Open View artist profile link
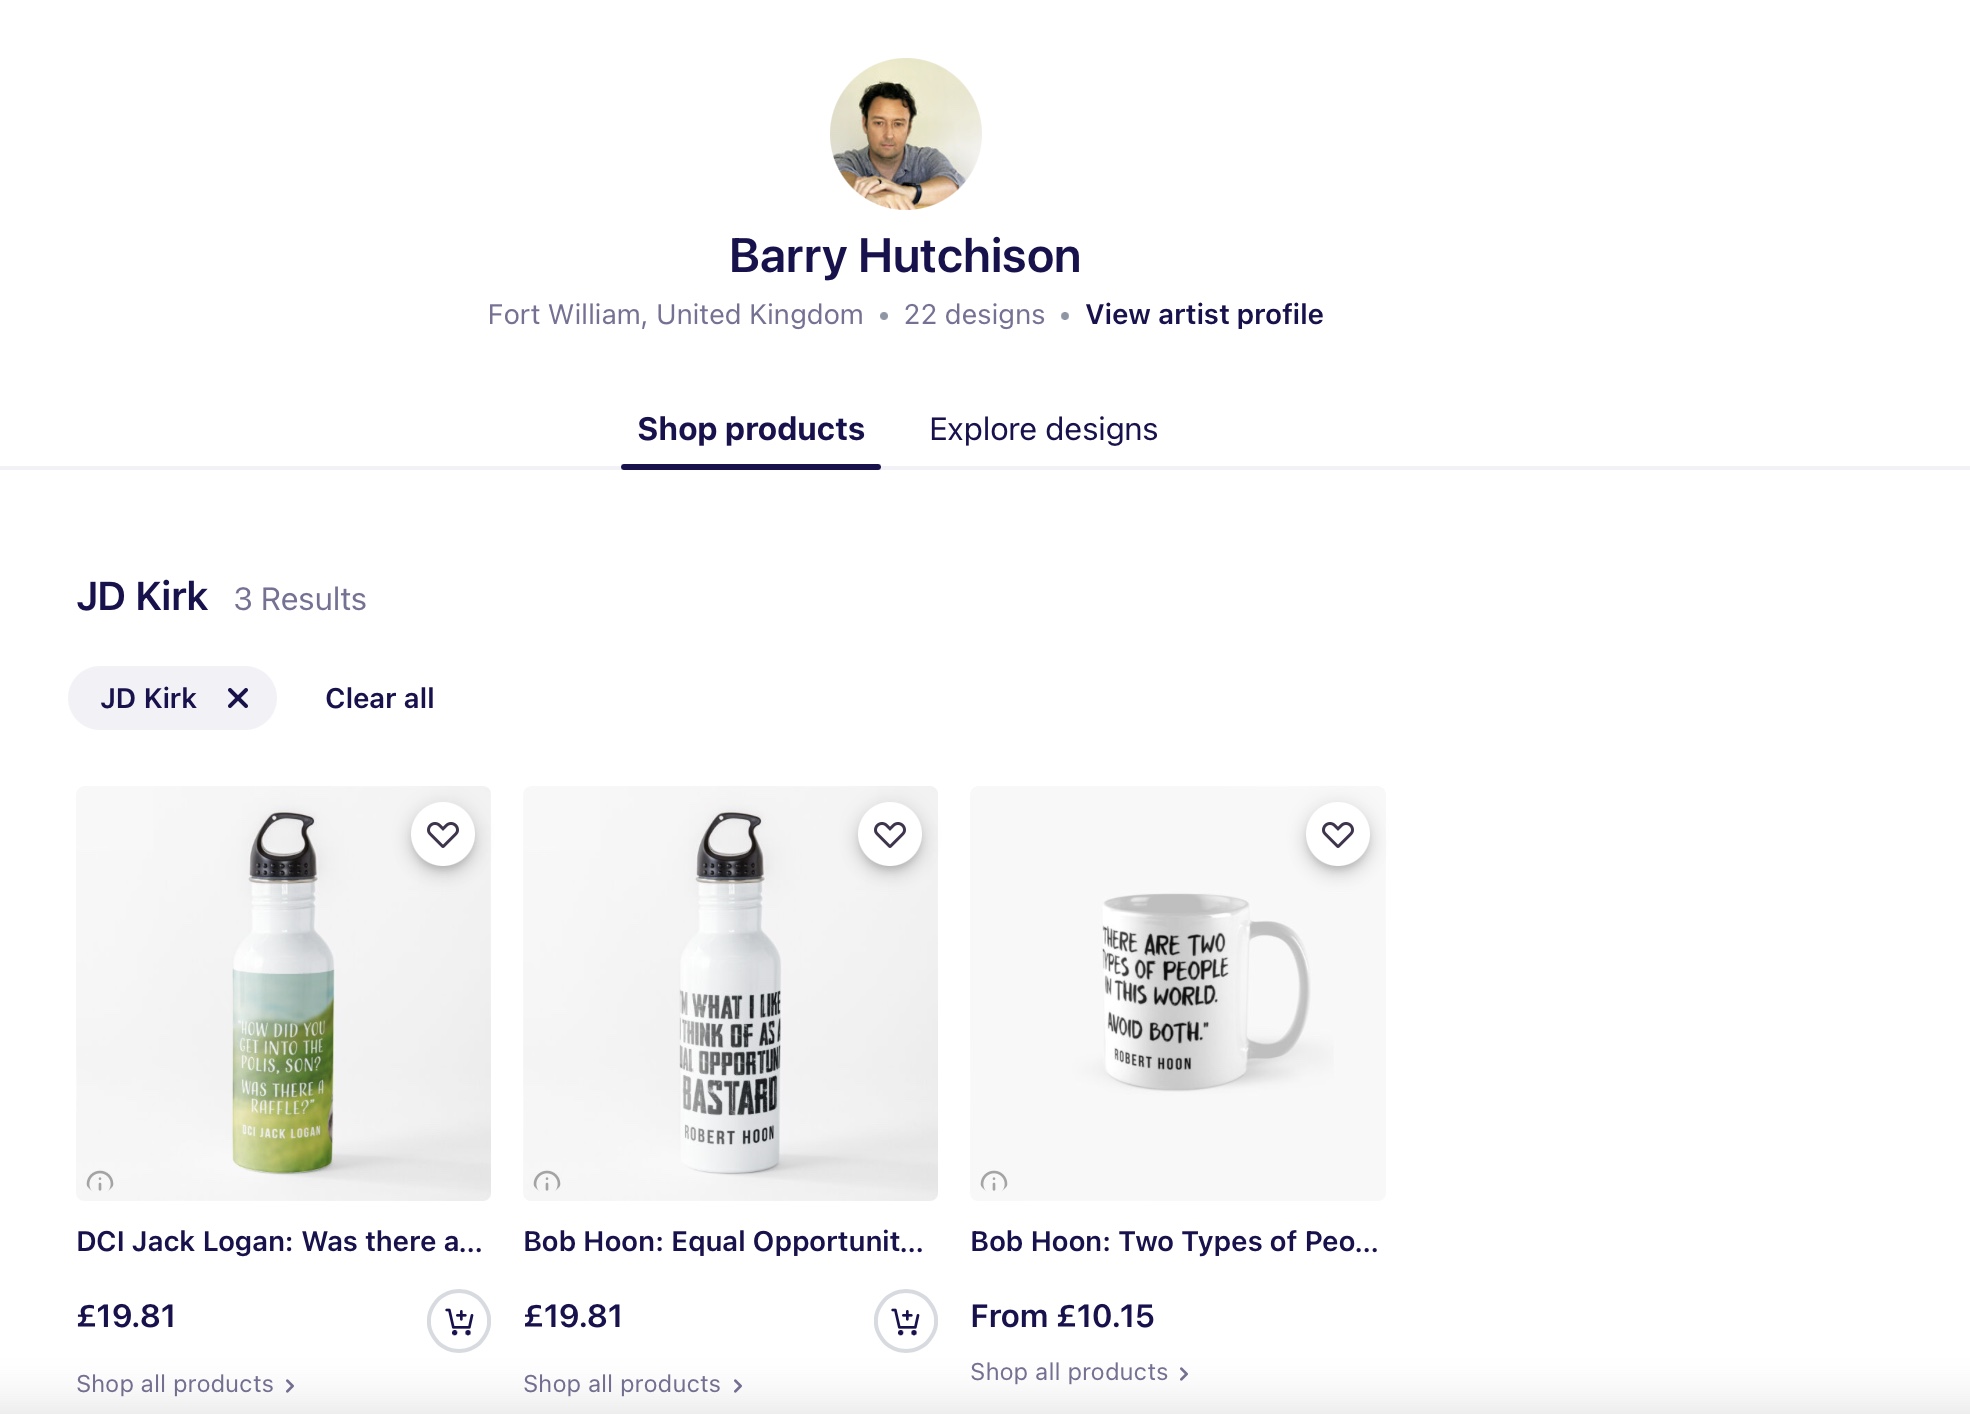 coord(1204,314)
